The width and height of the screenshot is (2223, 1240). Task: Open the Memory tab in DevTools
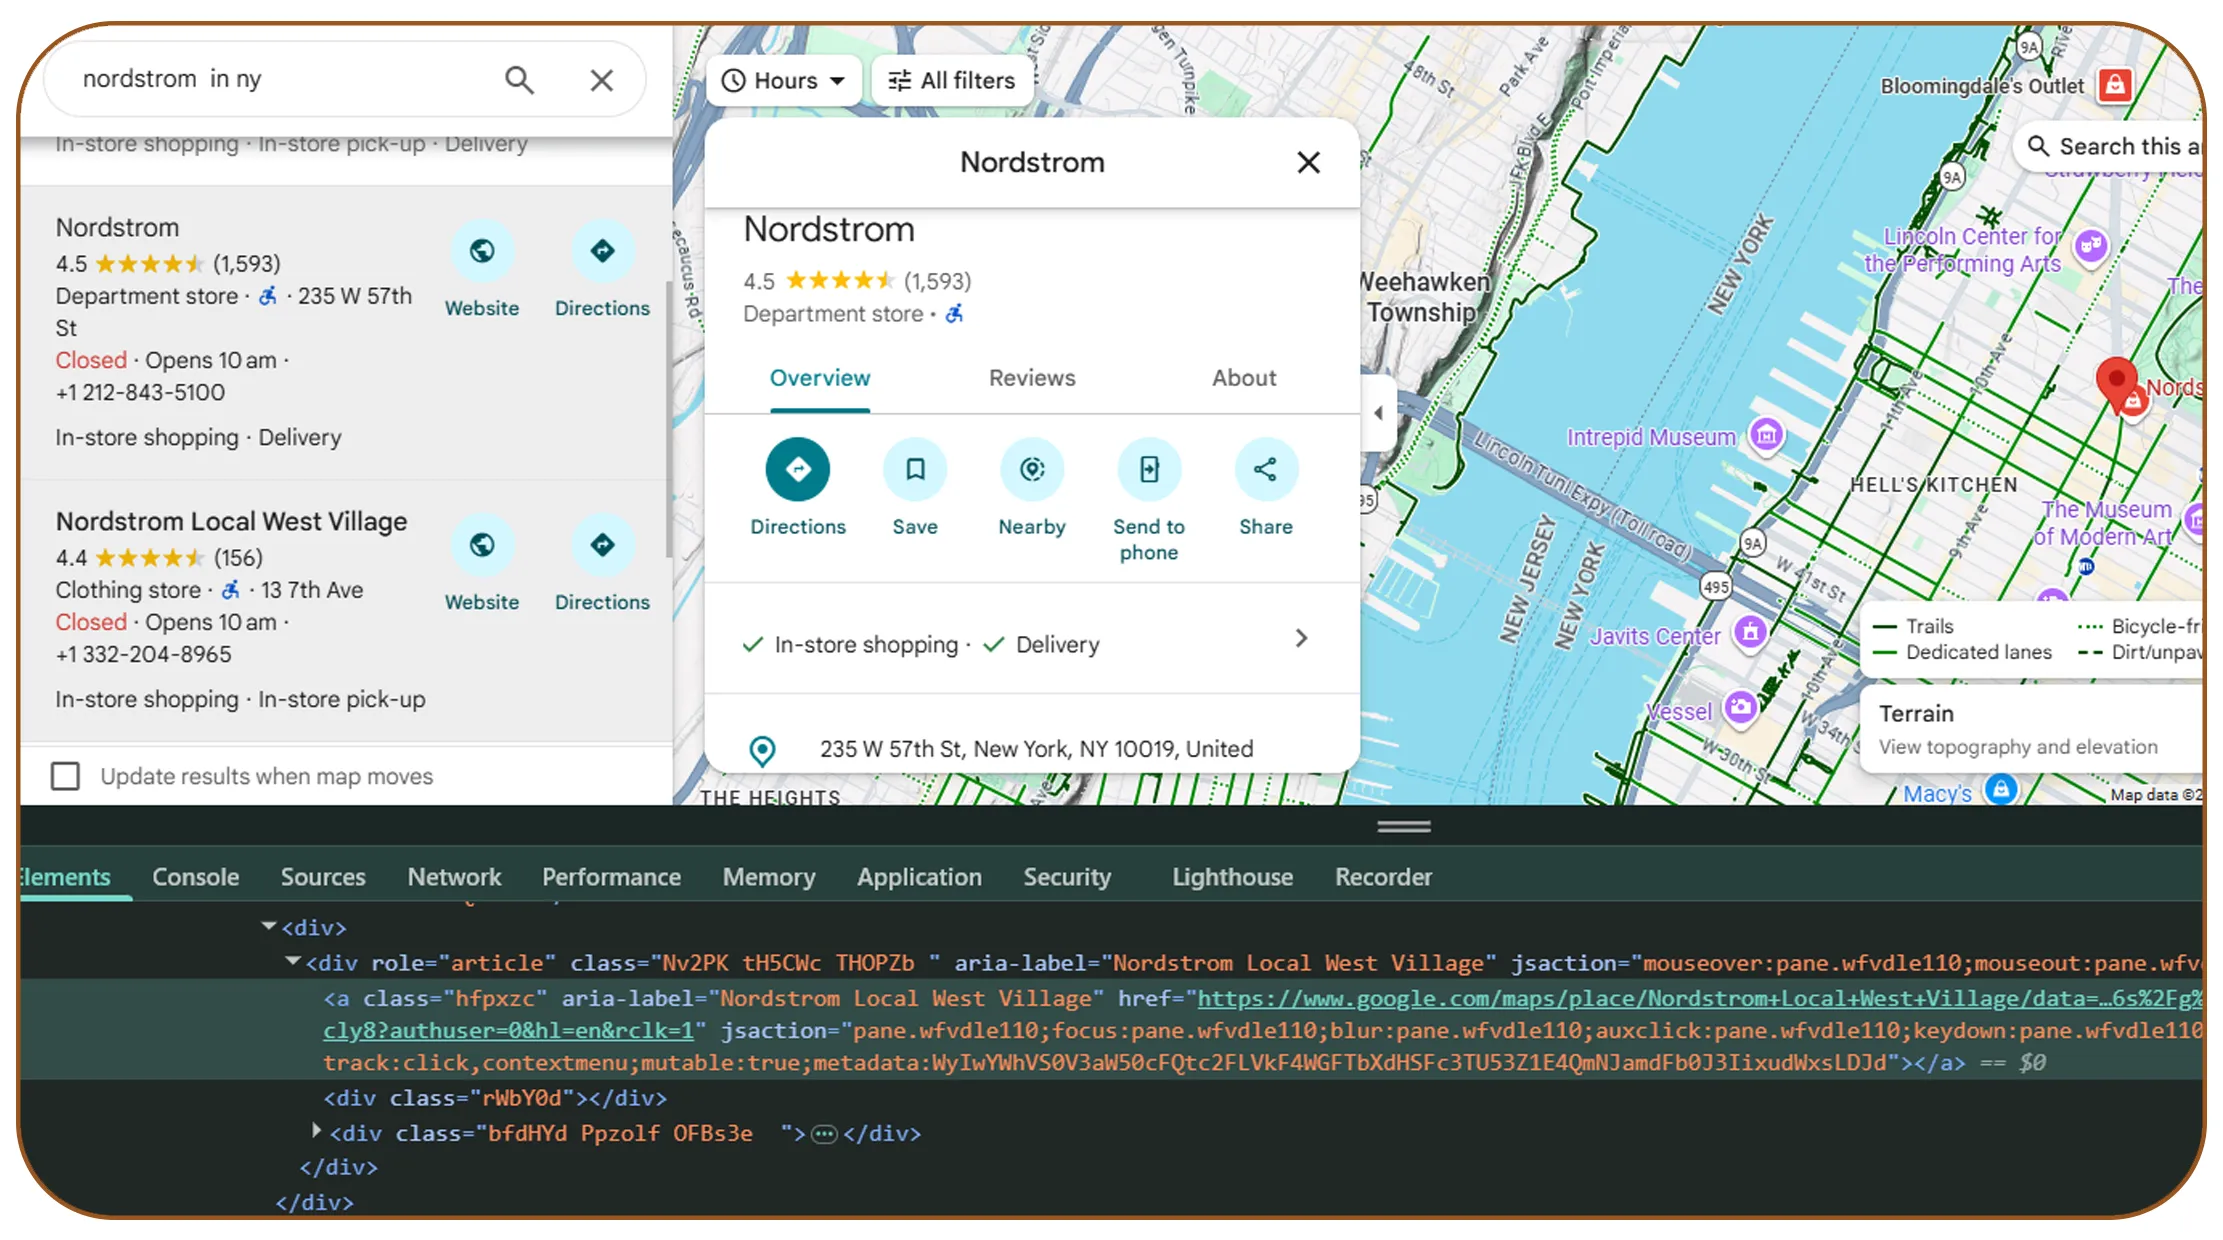point(769,877)
